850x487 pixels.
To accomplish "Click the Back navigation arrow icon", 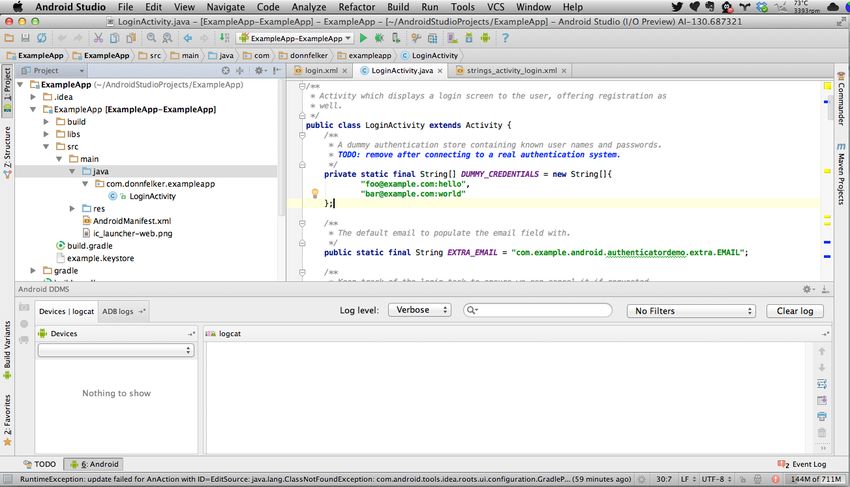I will coord(188,38).
